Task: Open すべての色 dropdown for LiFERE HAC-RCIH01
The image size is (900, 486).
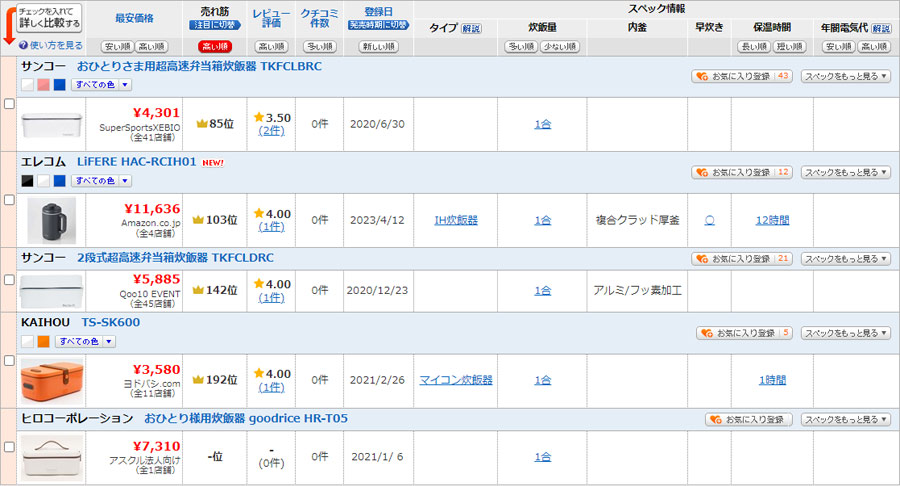Action: point(102,181)
